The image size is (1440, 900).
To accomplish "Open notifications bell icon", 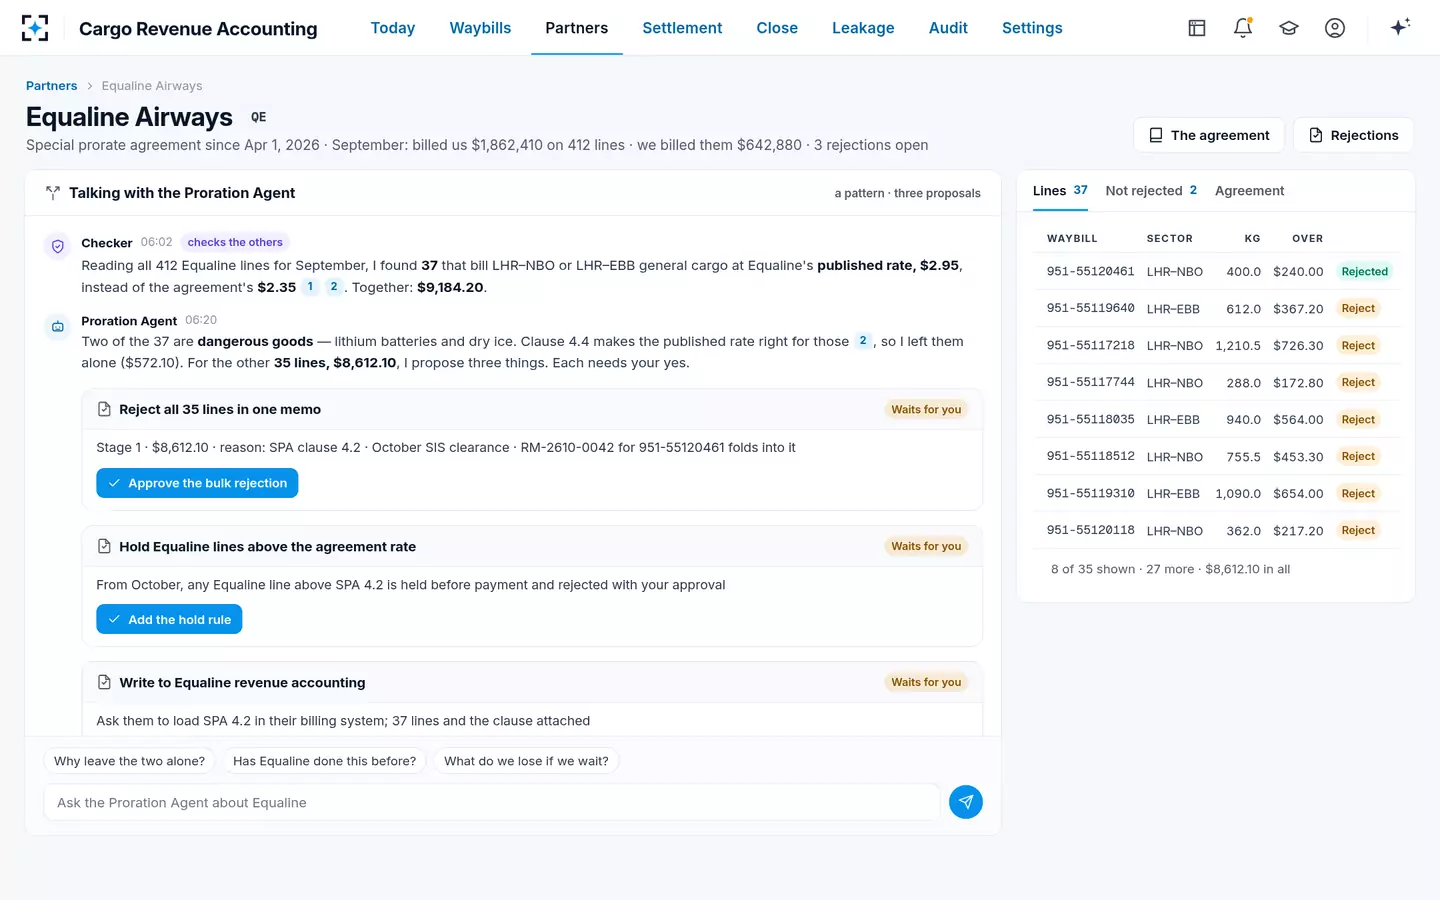I will (x=1243, y=28).
